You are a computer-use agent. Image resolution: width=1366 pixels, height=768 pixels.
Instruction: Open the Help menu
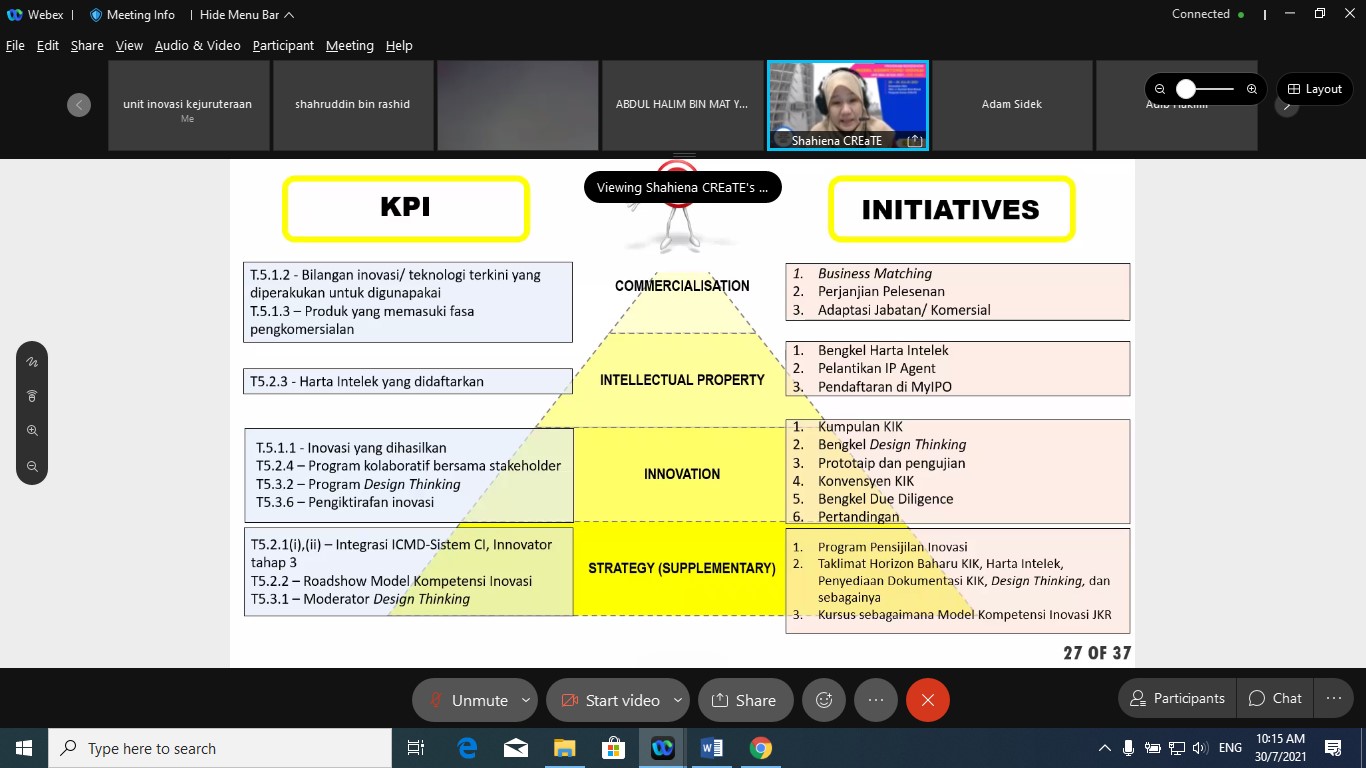click(x=399, y=45)
